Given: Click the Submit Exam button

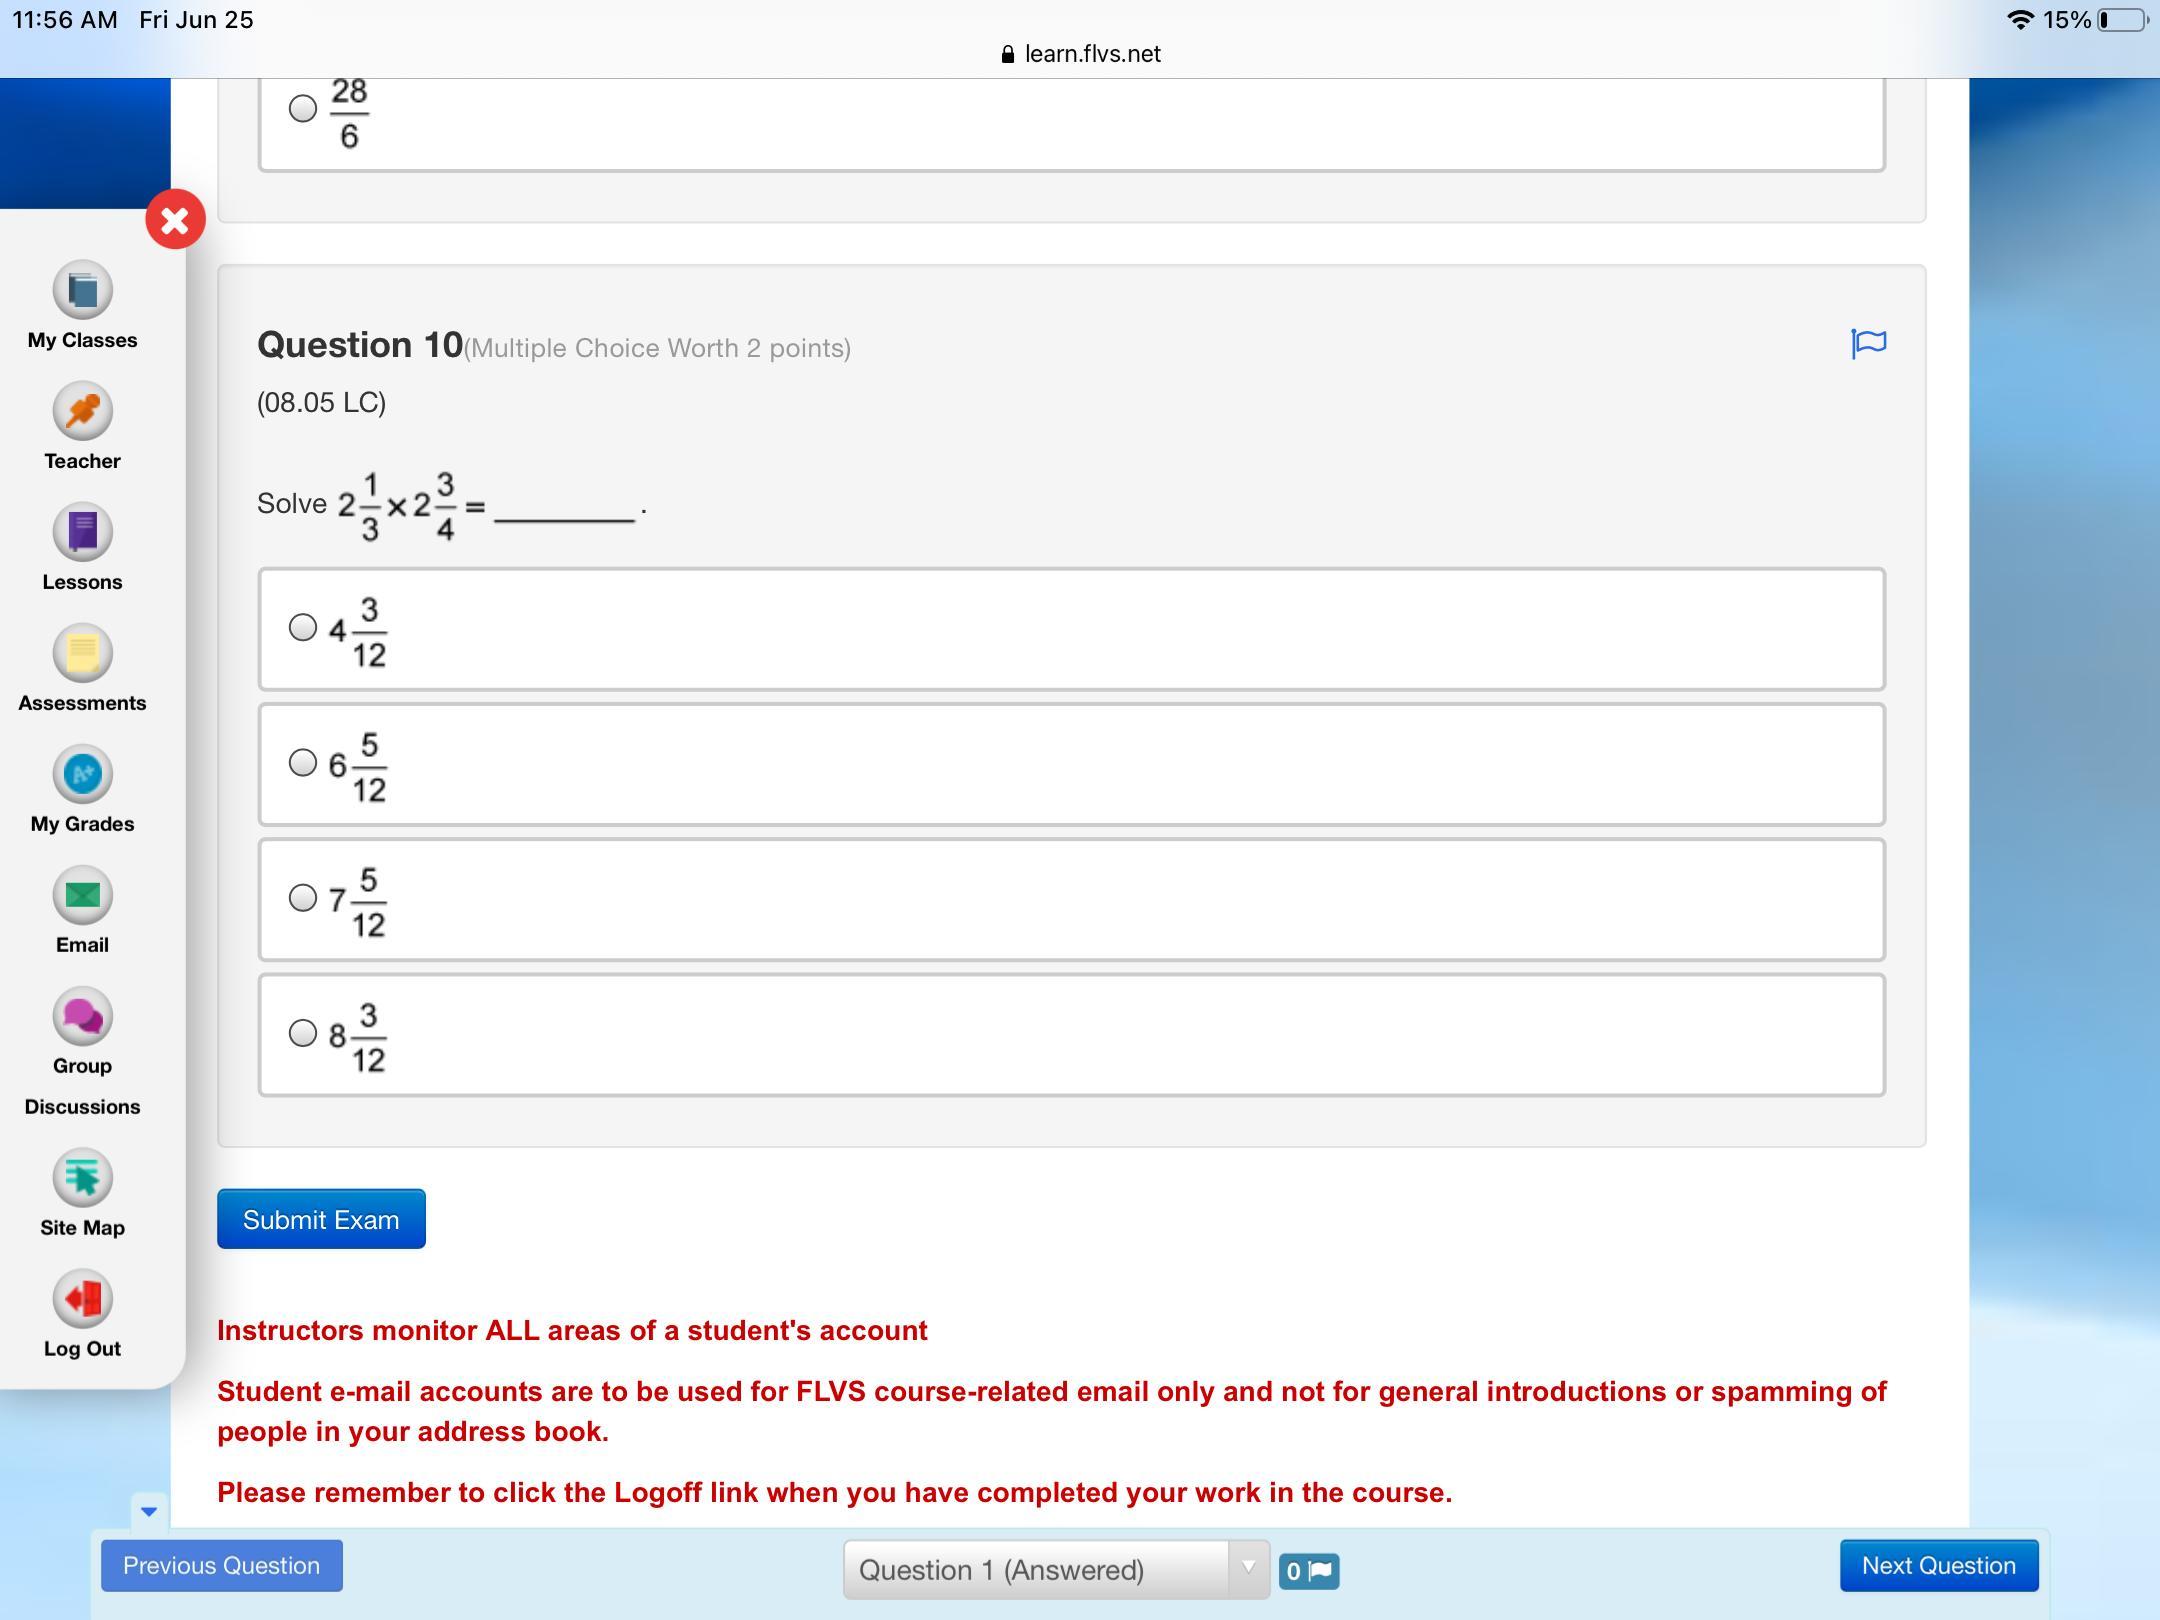Looking at the screenshot, I should [321, 1219].
